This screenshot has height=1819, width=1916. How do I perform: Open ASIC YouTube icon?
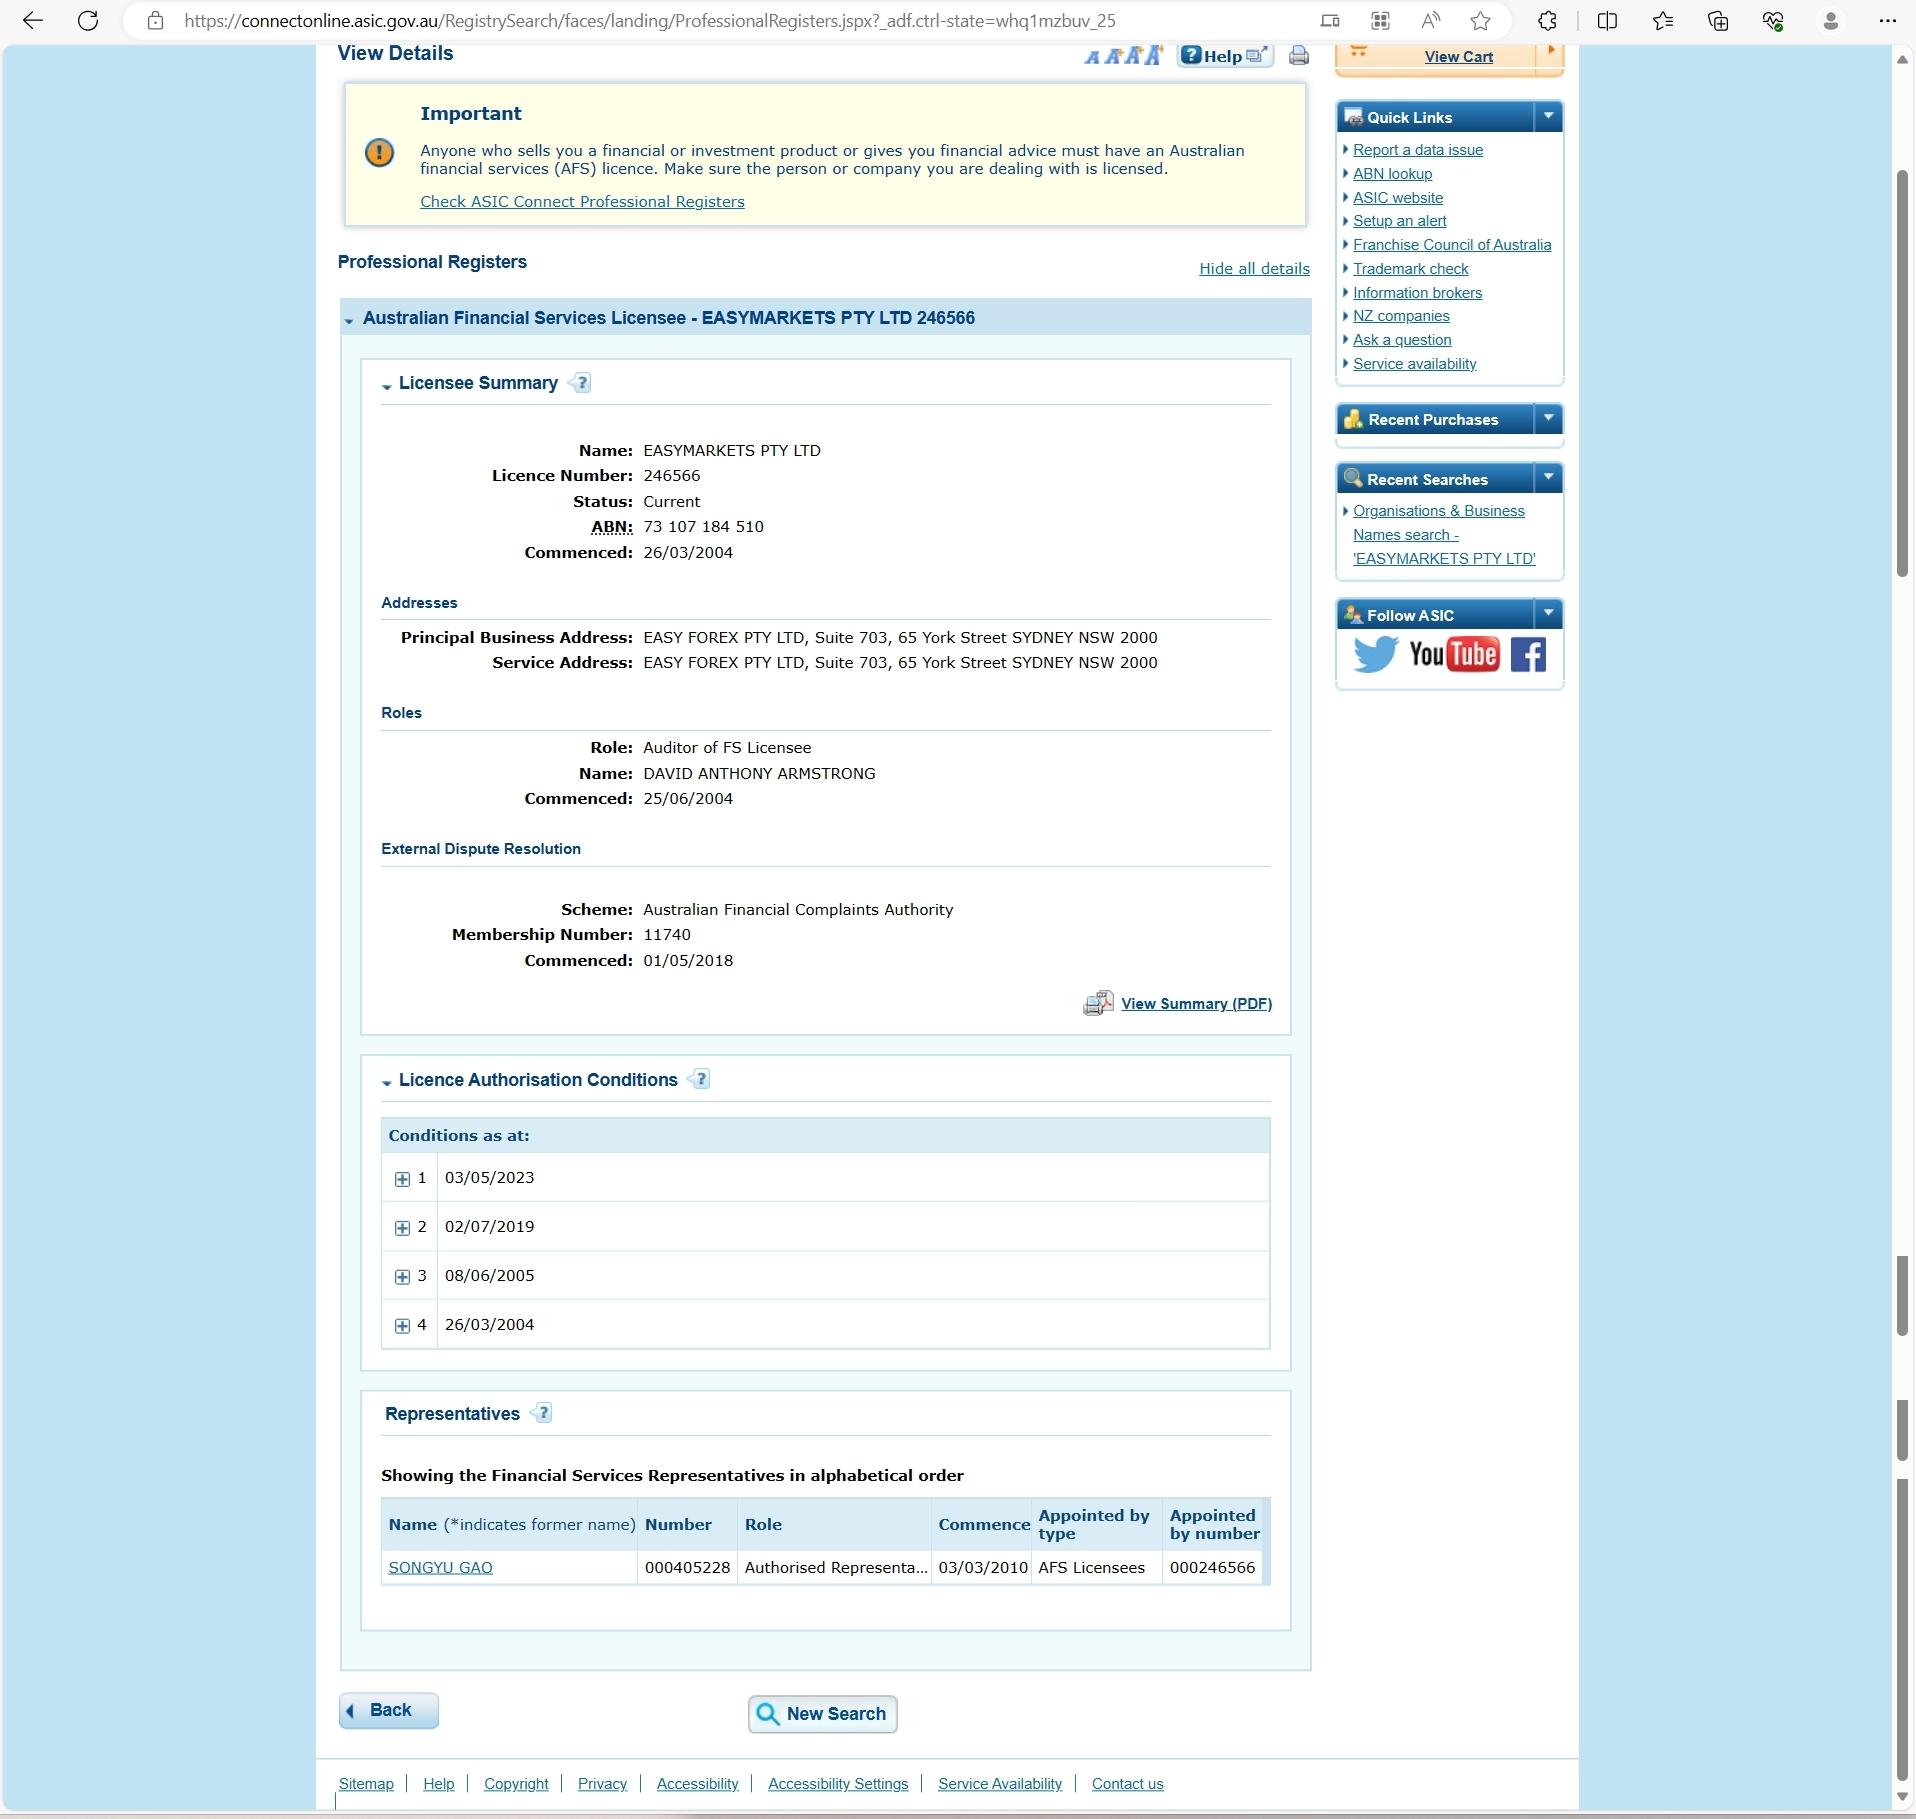pos(1454,654)
